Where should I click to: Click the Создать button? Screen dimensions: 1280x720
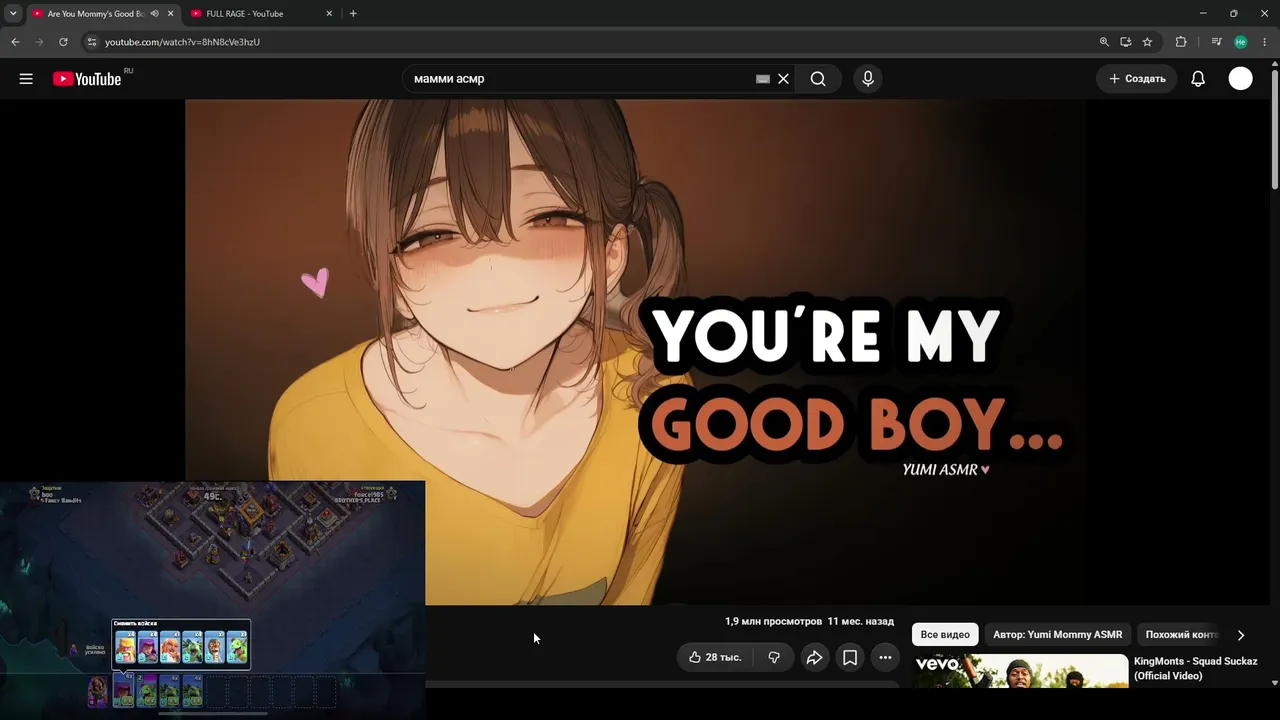click(1137, 79)
